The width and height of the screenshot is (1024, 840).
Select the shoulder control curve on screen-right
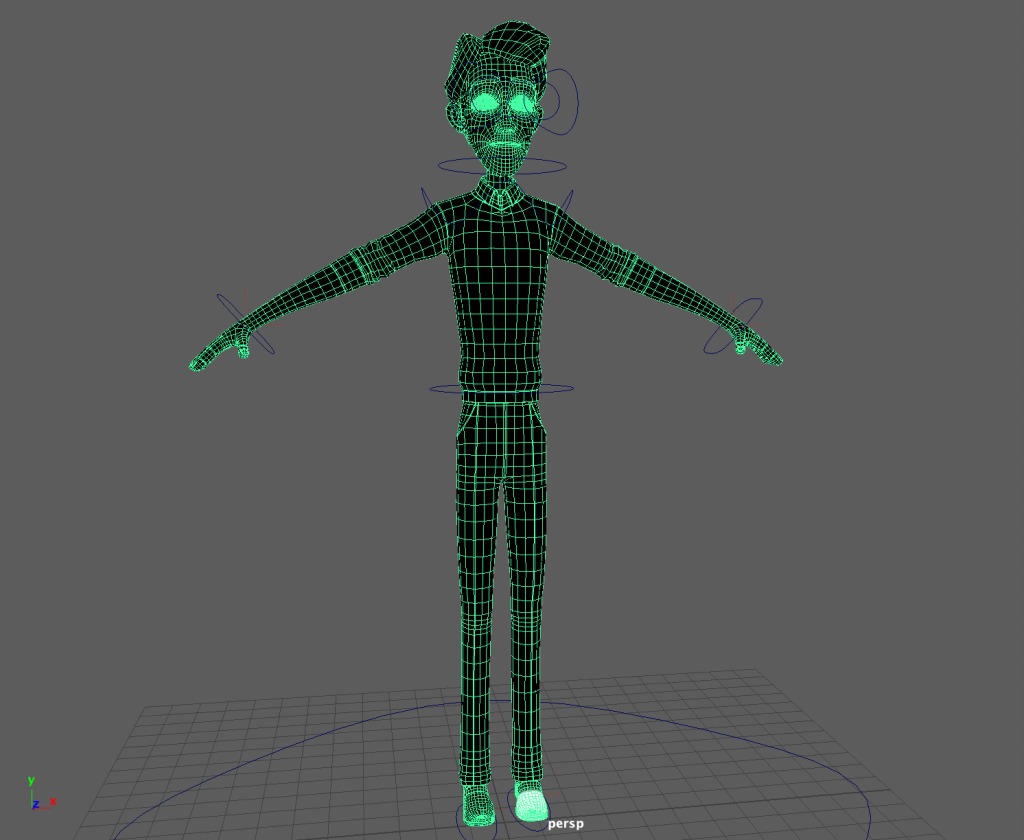(x=567, y=201)
